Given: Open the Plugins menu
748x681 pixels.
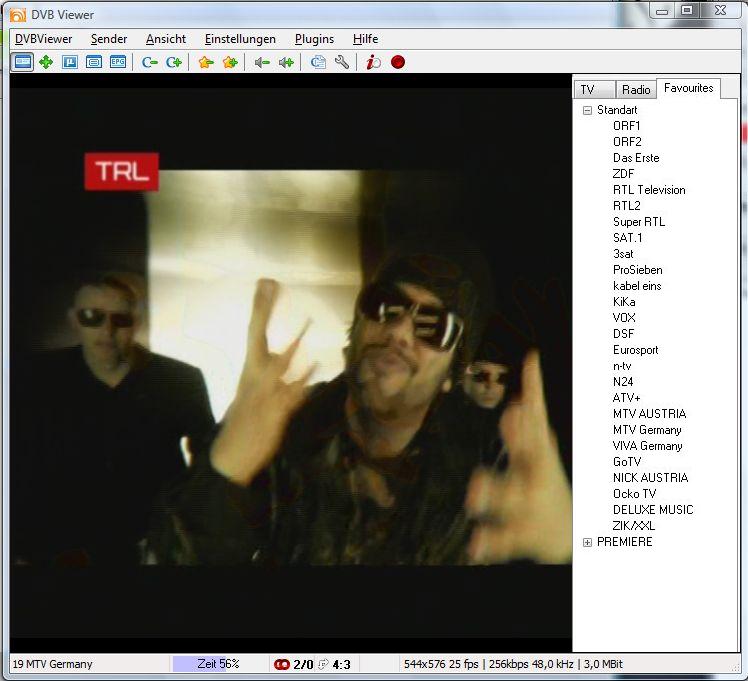Looking at the screenshot, I should click(314, 39).
